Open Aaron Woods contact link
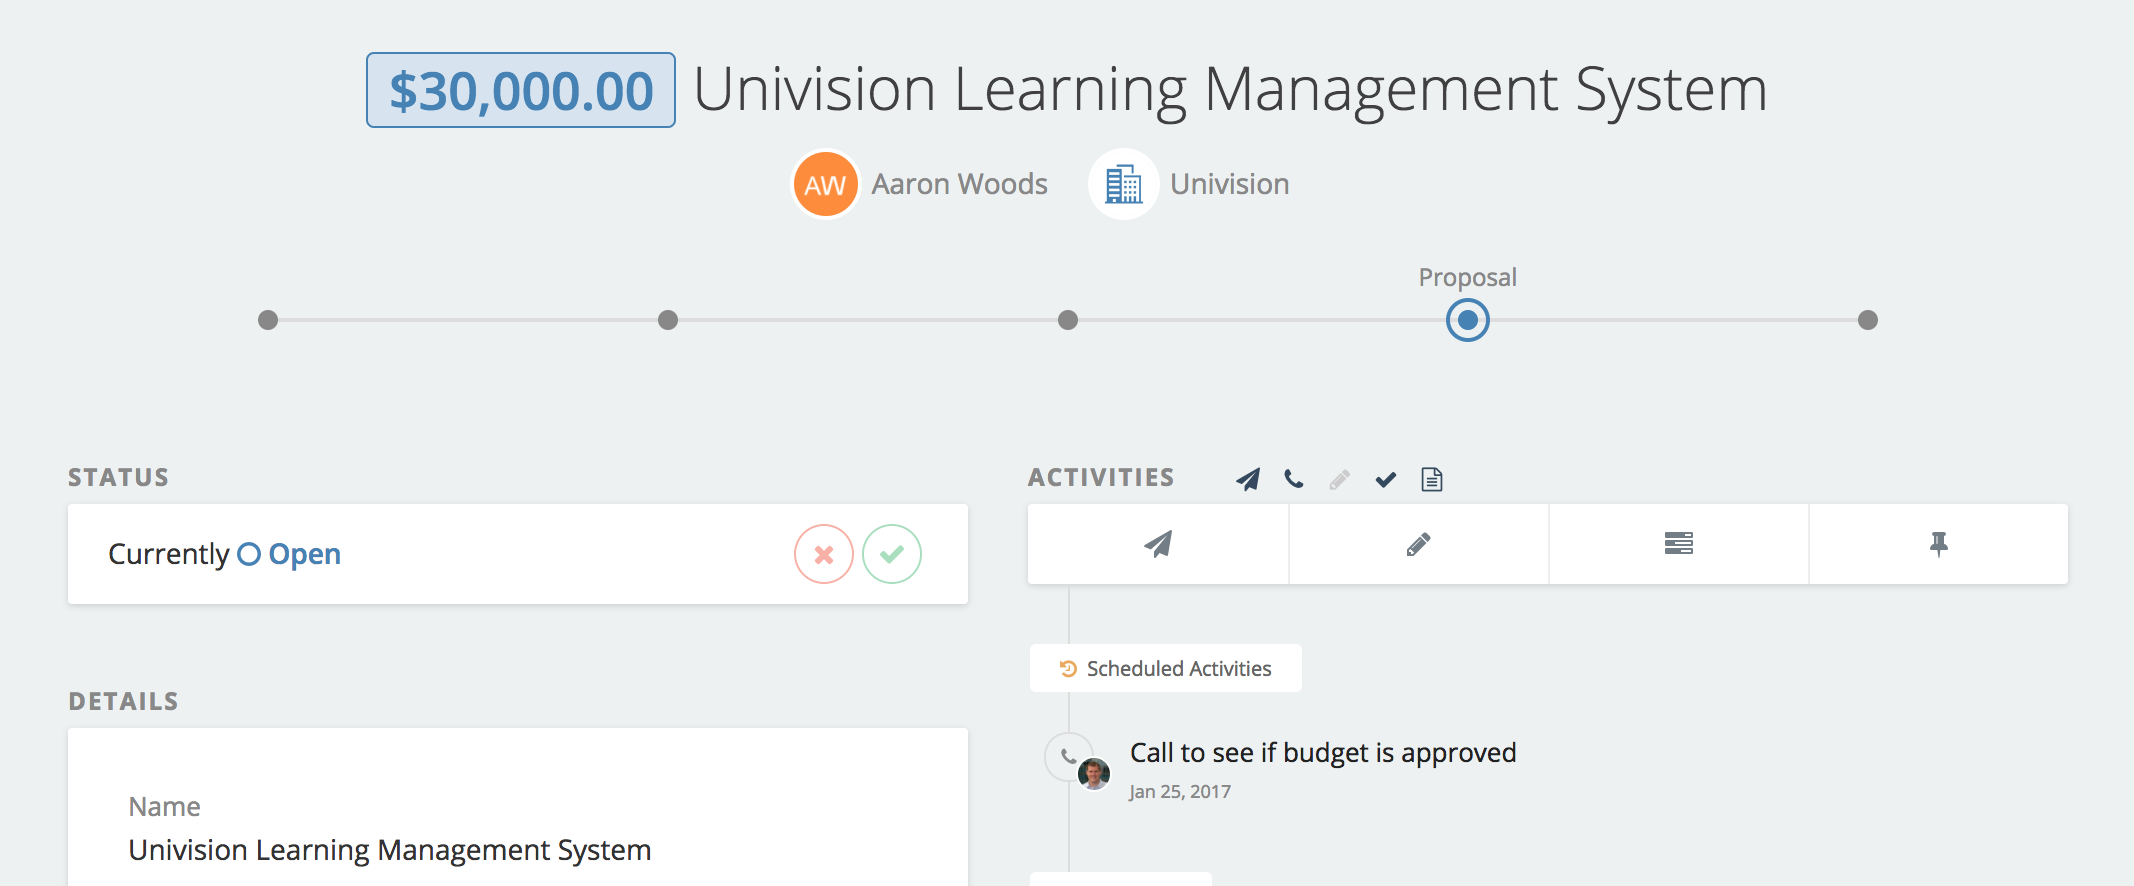2134x886 pixels. tap(959, 184)
